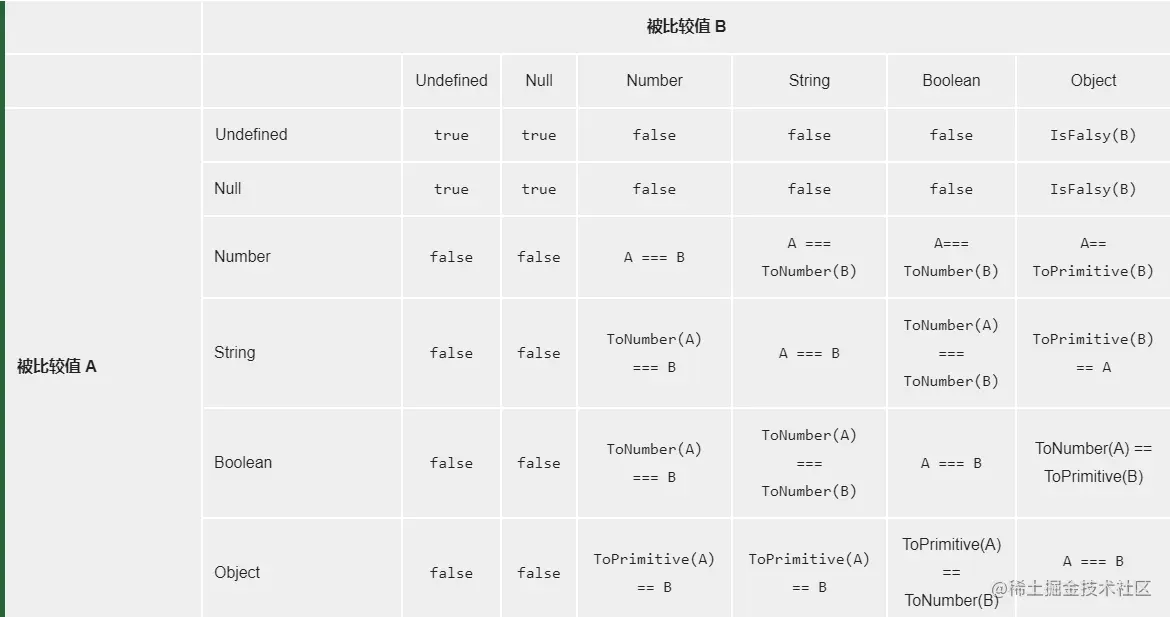
Task: Click A == ToPrimitive(B) cell in Number row
Action: 1093,257
